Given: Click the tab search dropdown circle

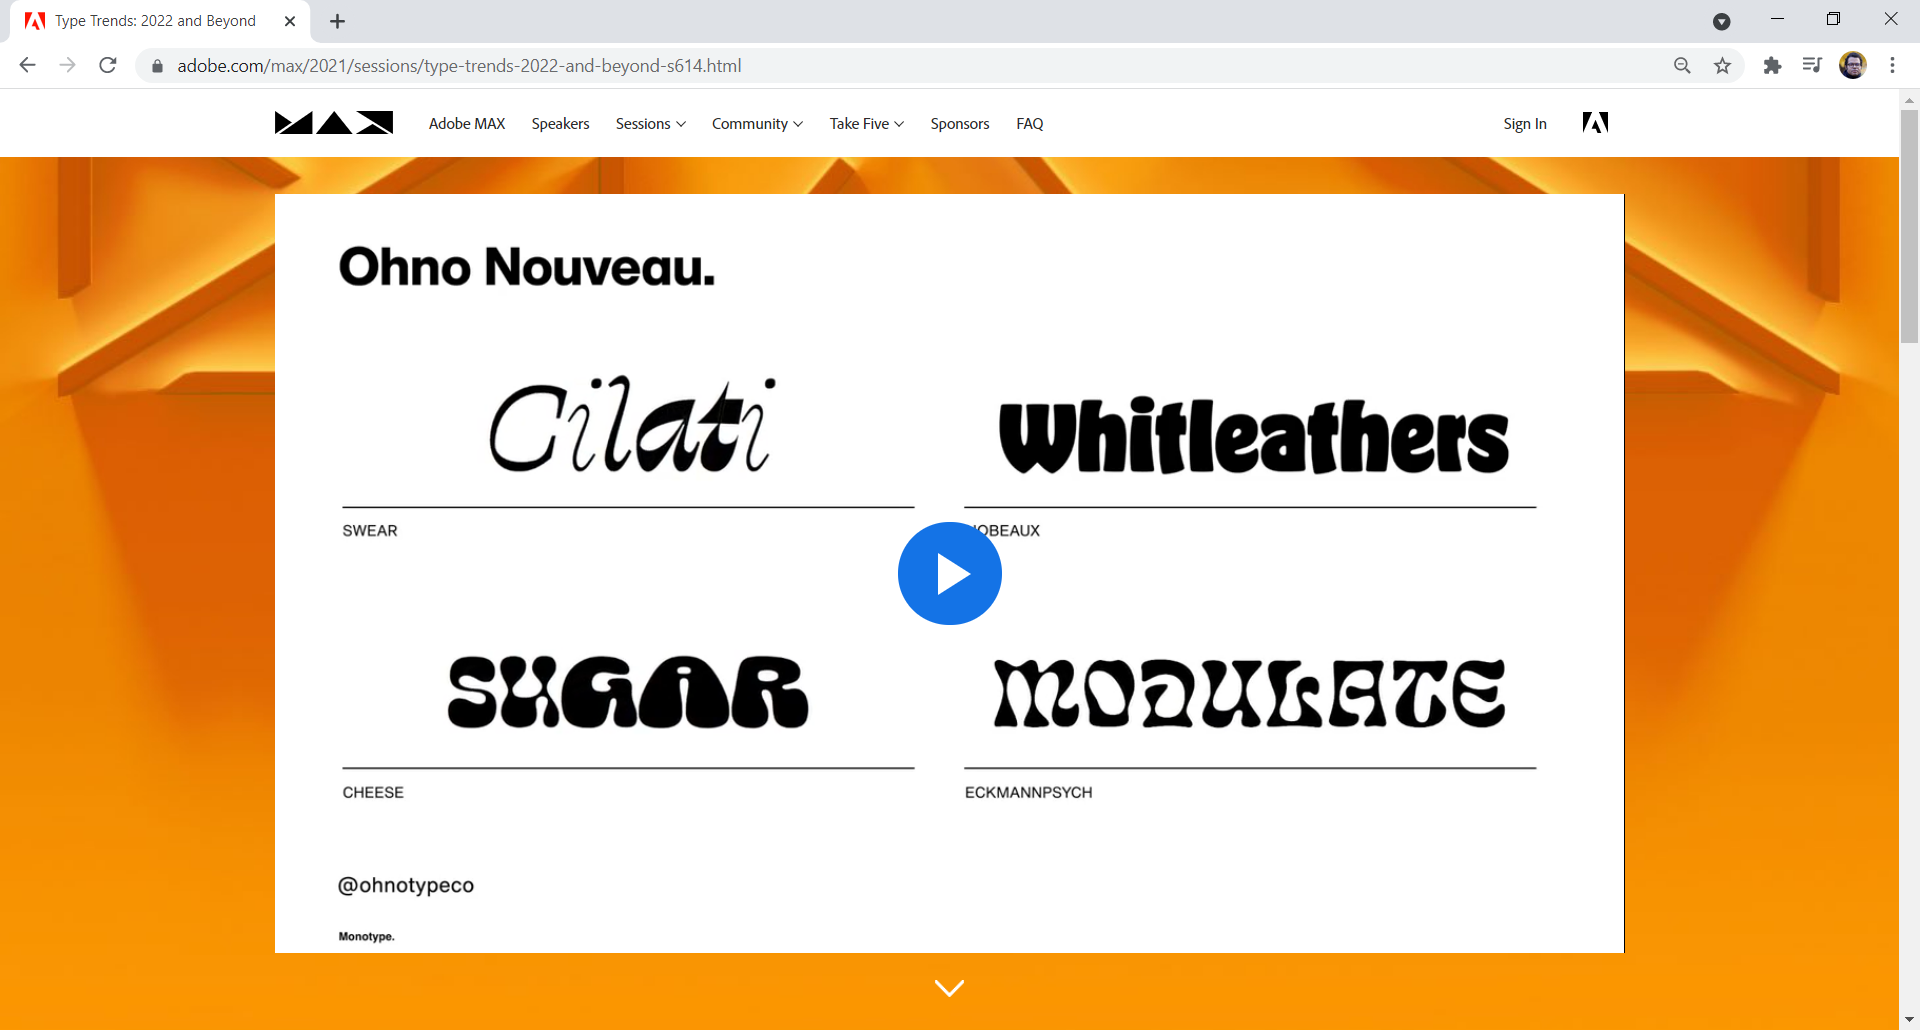Looking at the screenshot, I should coord(1721,21).
